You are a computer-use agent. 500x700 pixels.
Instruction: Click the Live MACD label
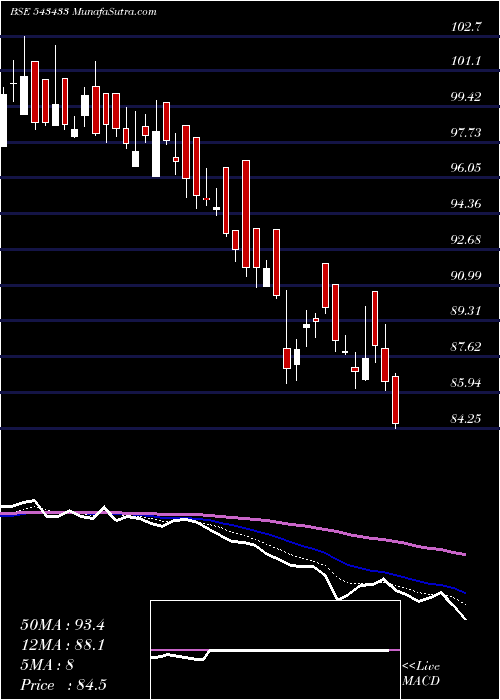(421, 674)
